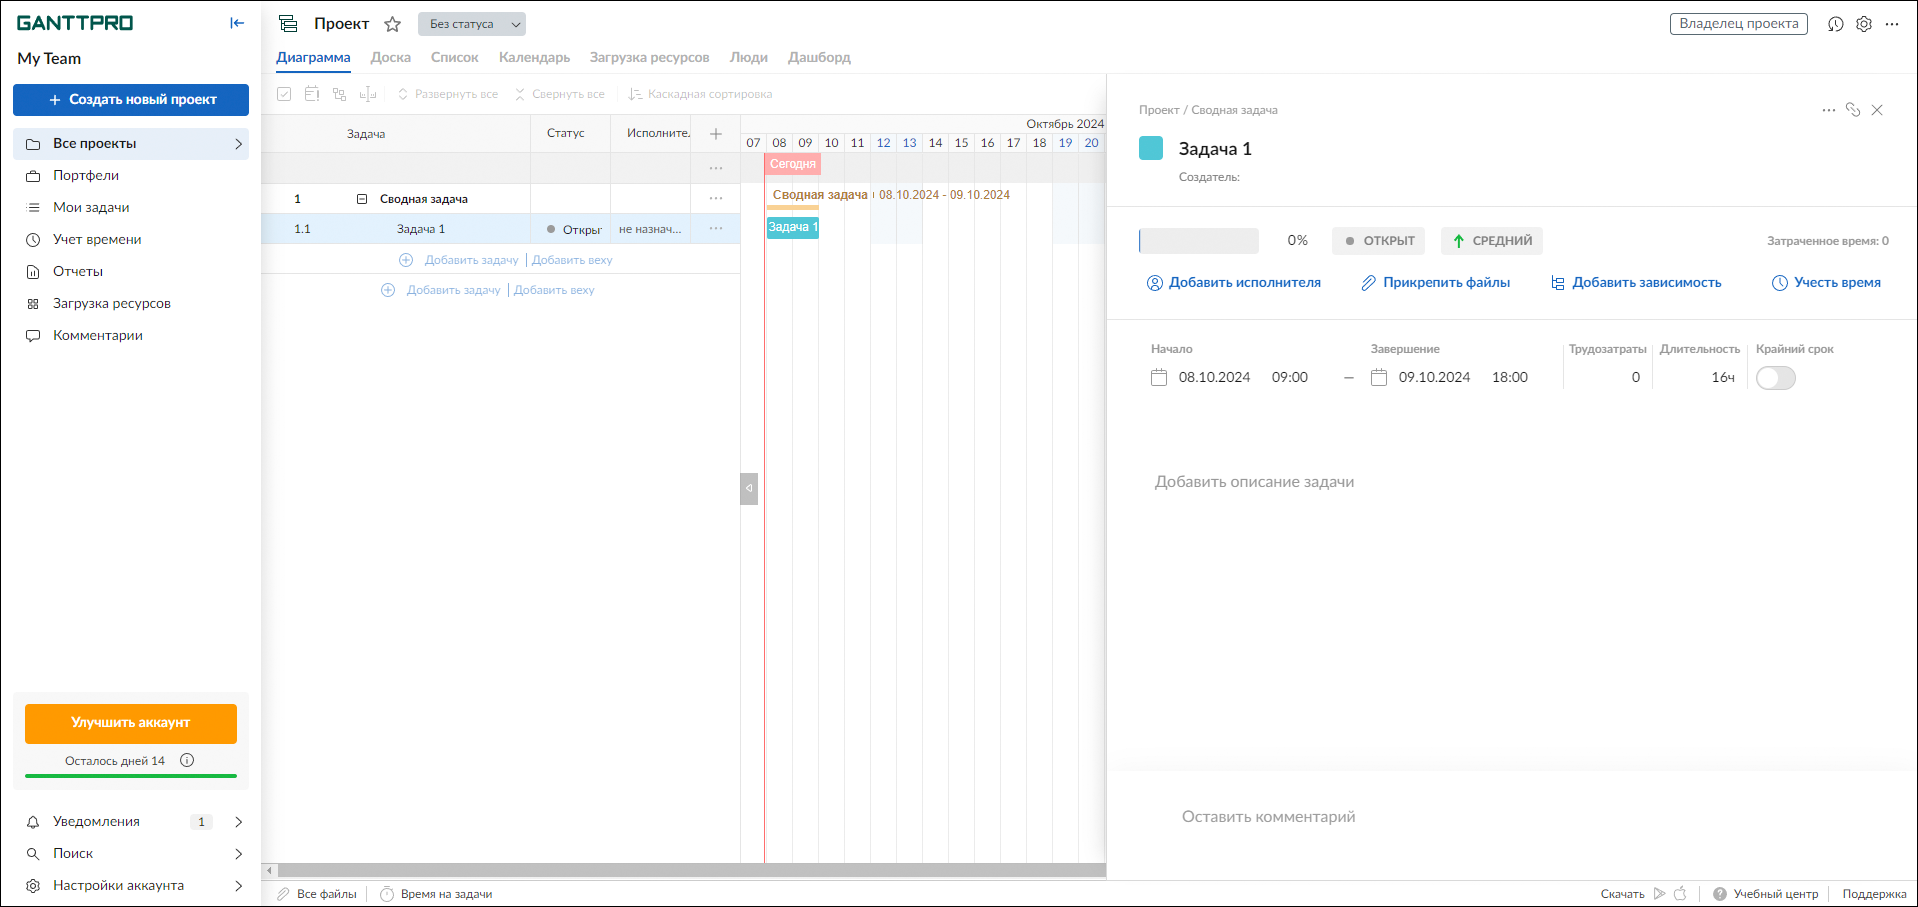Collapse the Сводная задача tree row
Viewport: 1918px width, 907px height.
(362, 199)
